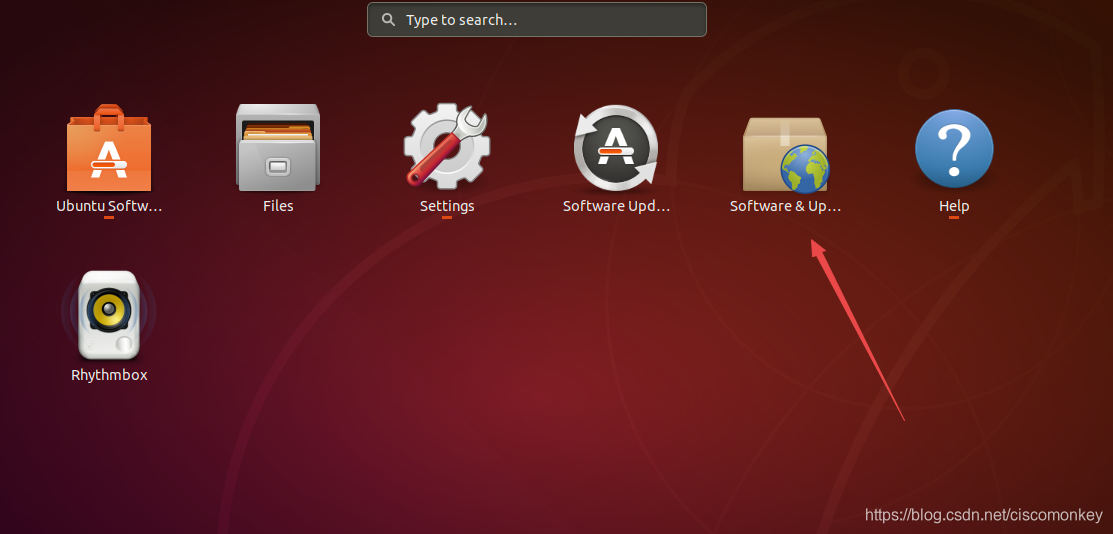Click the magnifier icon in the search bar
The height and width of the screenshot is (534, 1113).
point(388,20)
